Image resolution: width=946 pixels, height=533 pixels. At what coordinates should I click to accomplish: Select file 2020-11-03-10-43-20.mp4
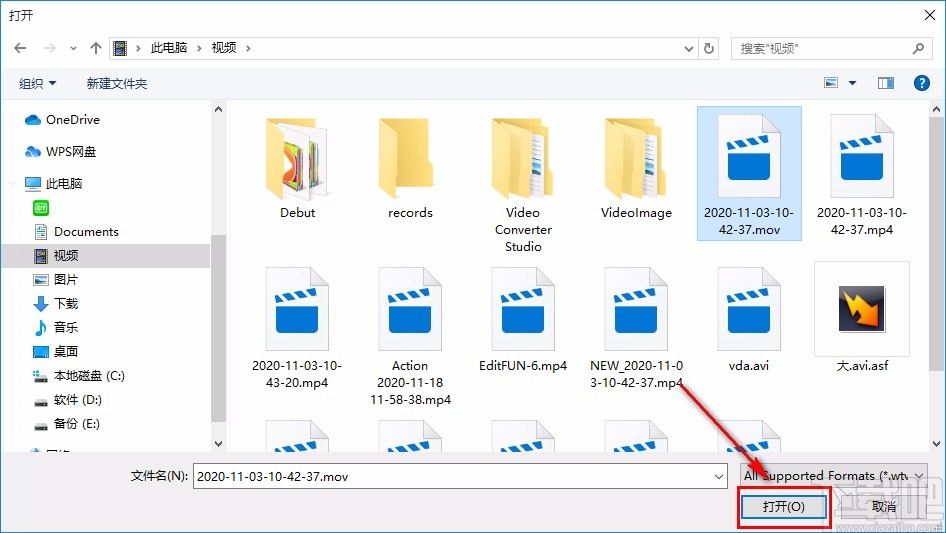pyautogui.click(x=297, y=327)
